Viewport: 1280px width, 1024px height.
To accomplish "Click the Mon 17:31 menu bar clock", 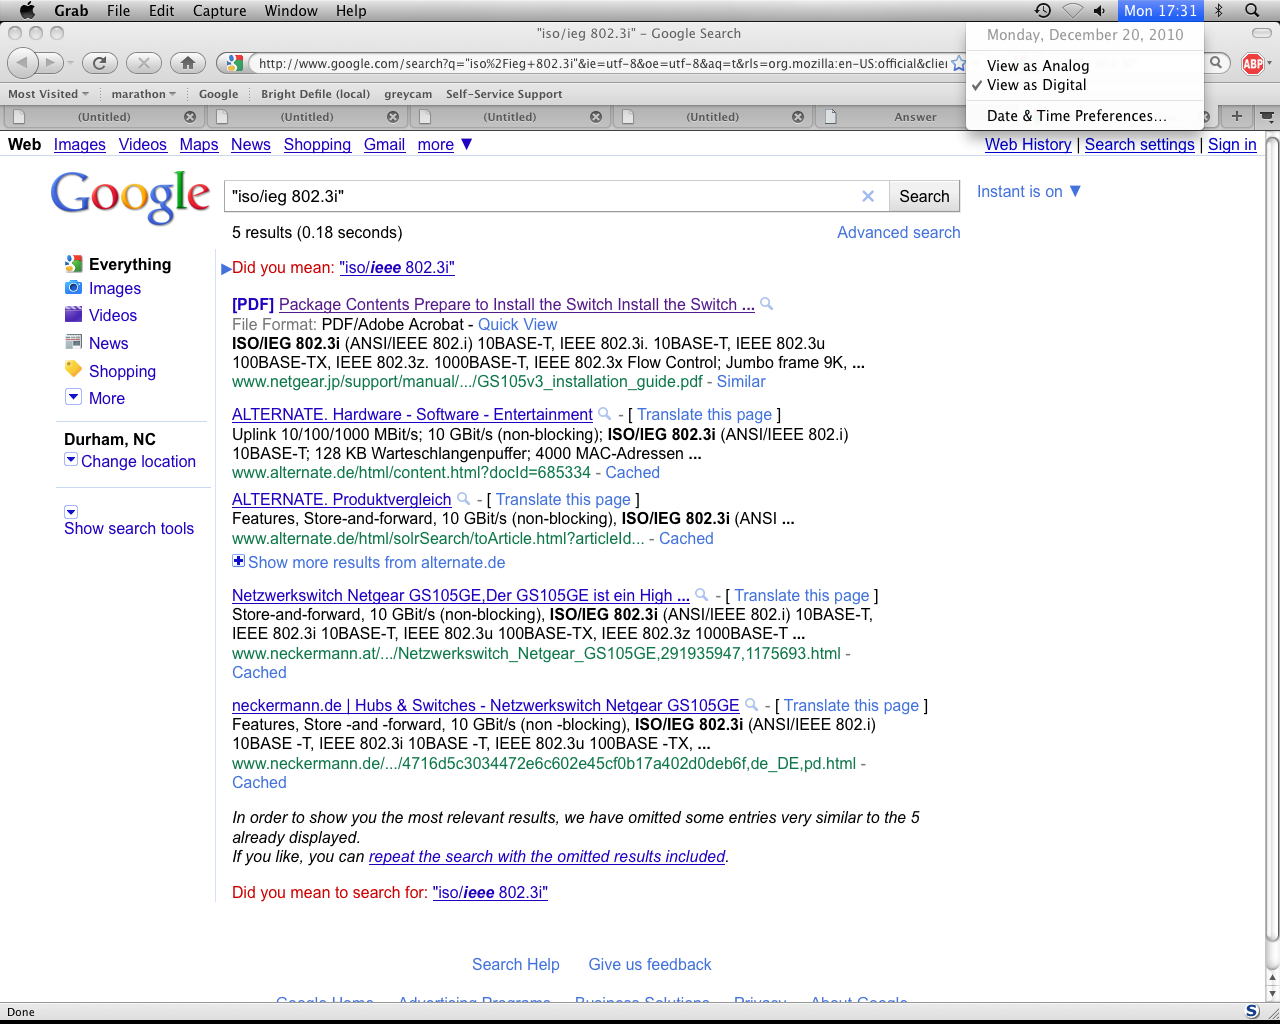I will (x=1160, y=10).
